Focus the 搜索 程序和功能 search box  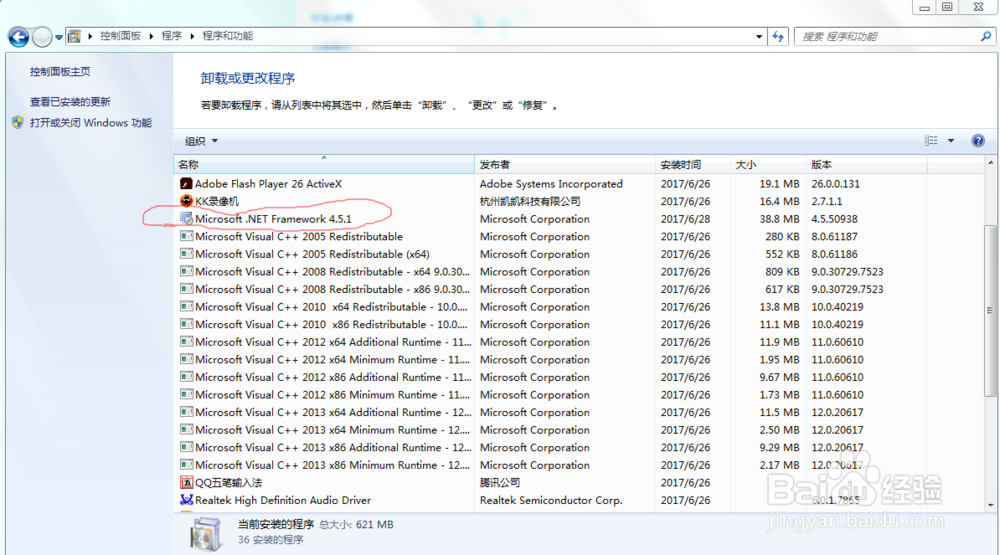click(x=886, y=36)
